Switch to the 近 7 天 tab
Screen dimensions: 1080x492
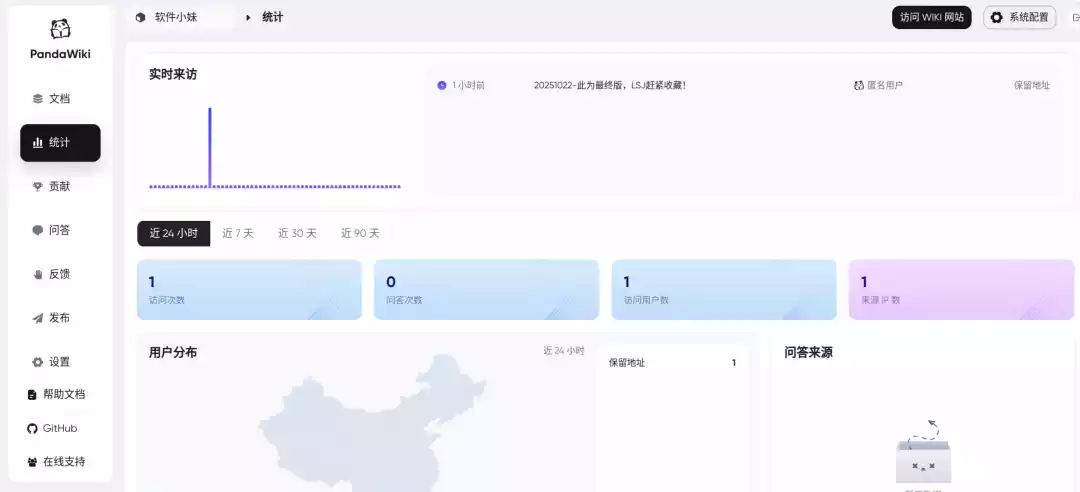[x=238, y=234]
